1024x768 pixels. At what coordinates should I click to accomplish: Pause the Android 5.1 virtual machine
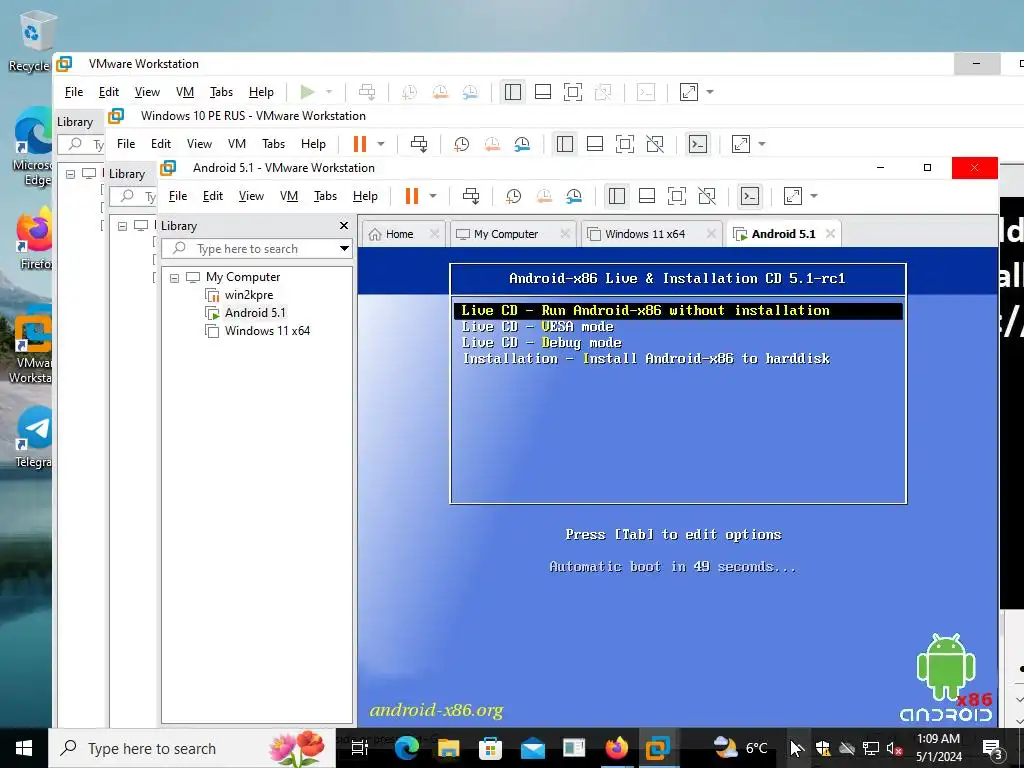(411, 196)
